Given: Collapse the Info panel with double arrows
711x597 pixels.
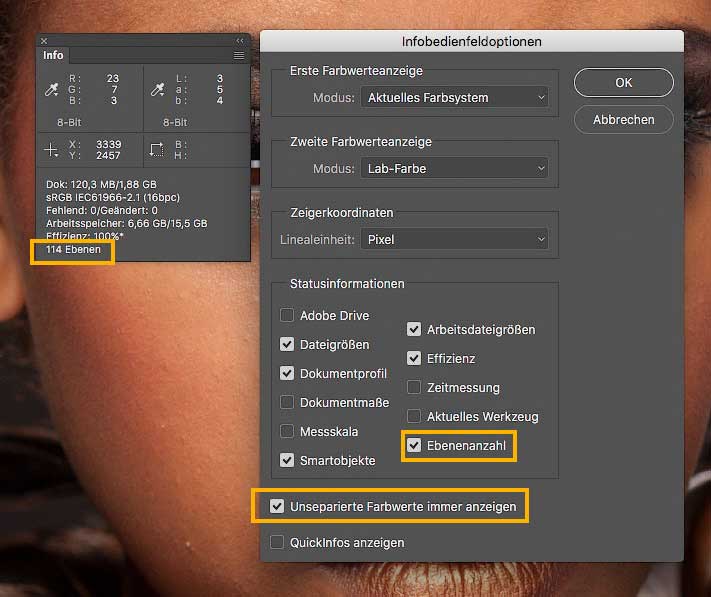Looking at the screenshot, I should tap(240, 41).
